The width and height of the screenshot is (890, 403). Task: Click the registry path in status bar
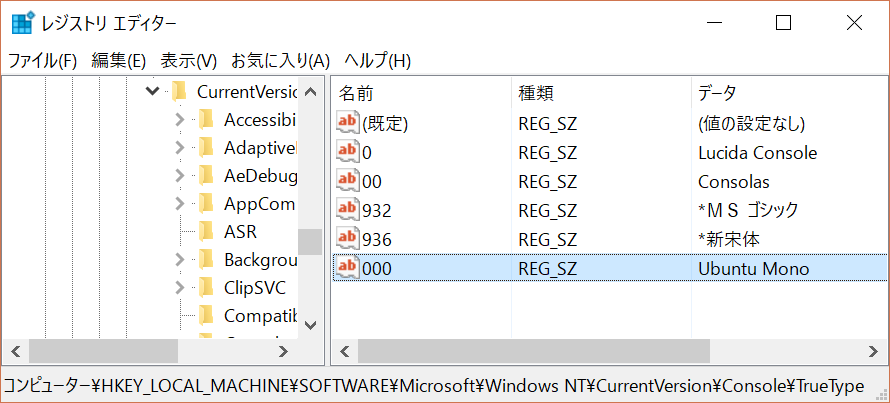[x=434, y=387]
